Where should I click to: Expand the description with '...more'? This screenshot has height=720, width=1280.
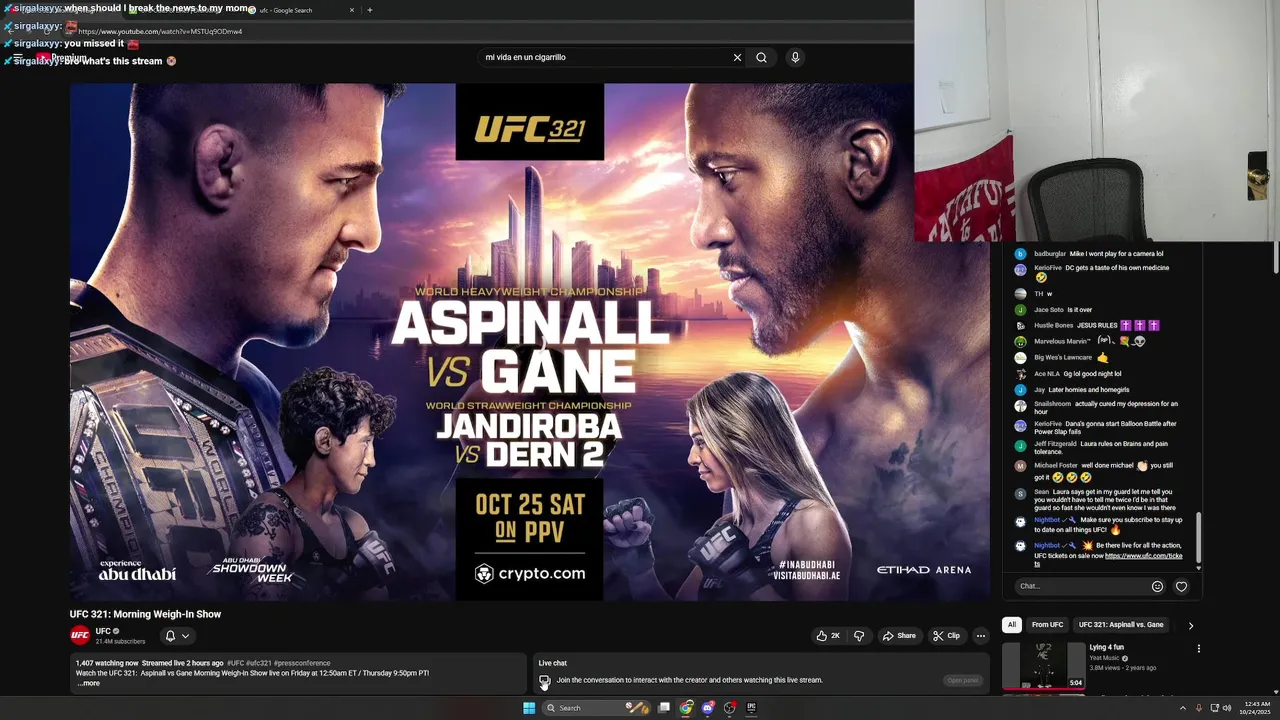point(89,683)
